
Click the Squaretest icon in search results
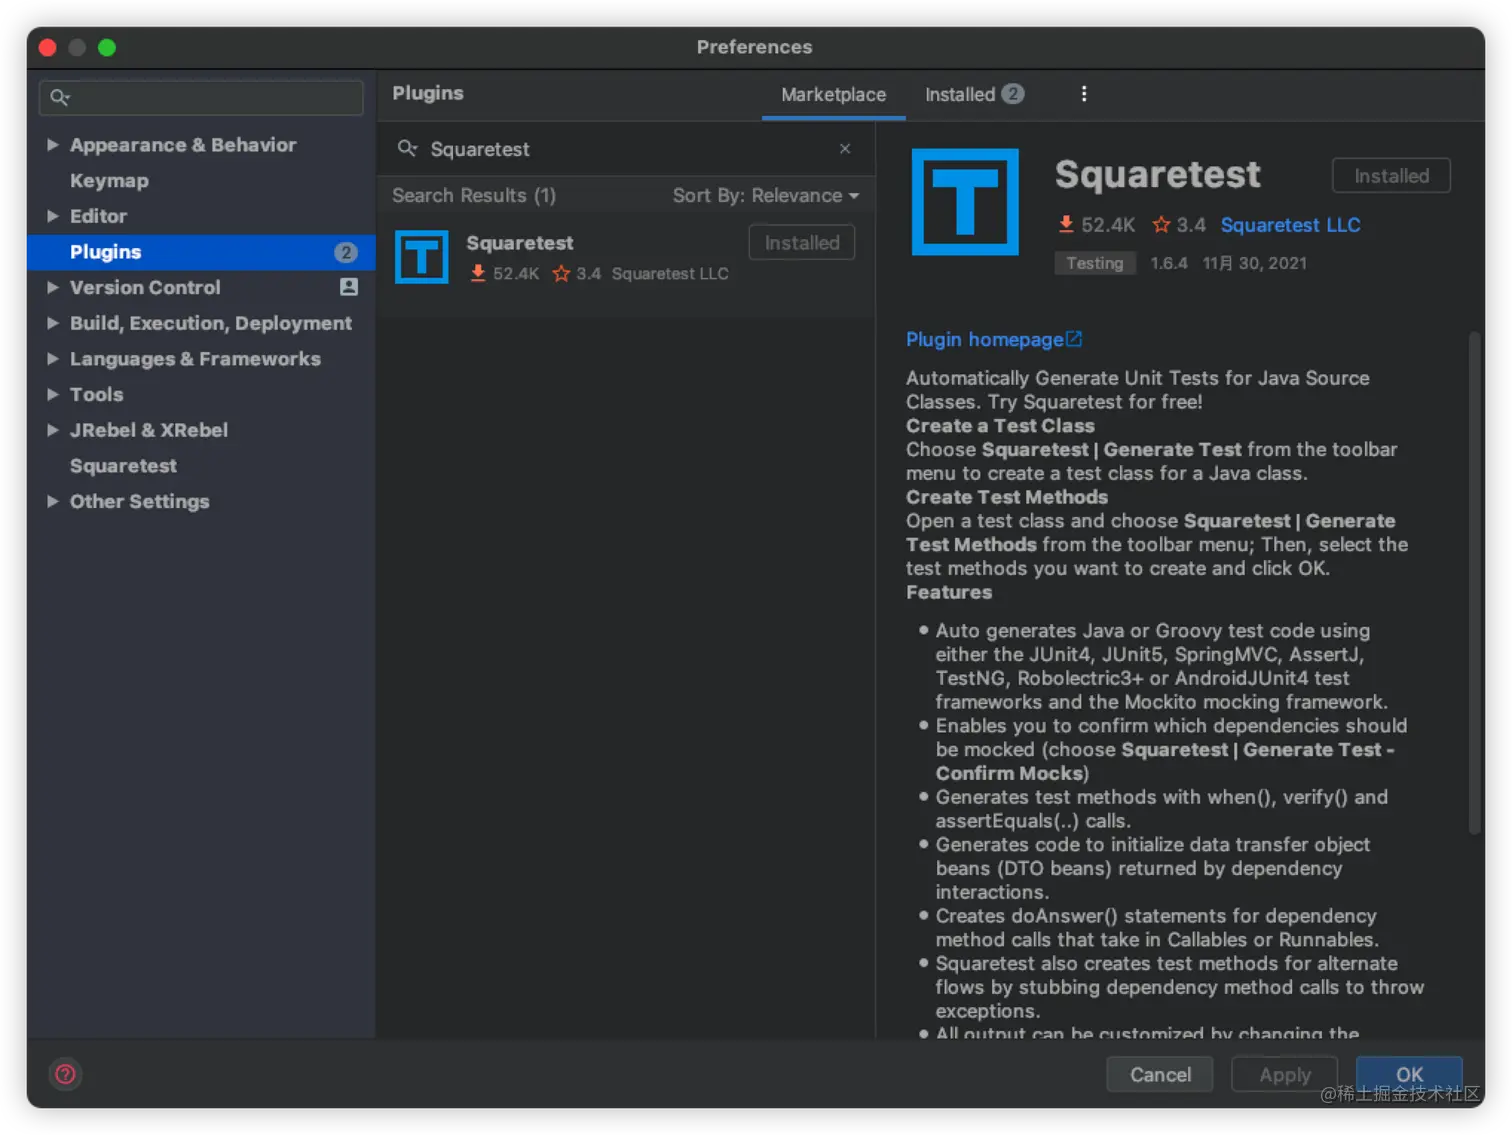click(421, 257)
